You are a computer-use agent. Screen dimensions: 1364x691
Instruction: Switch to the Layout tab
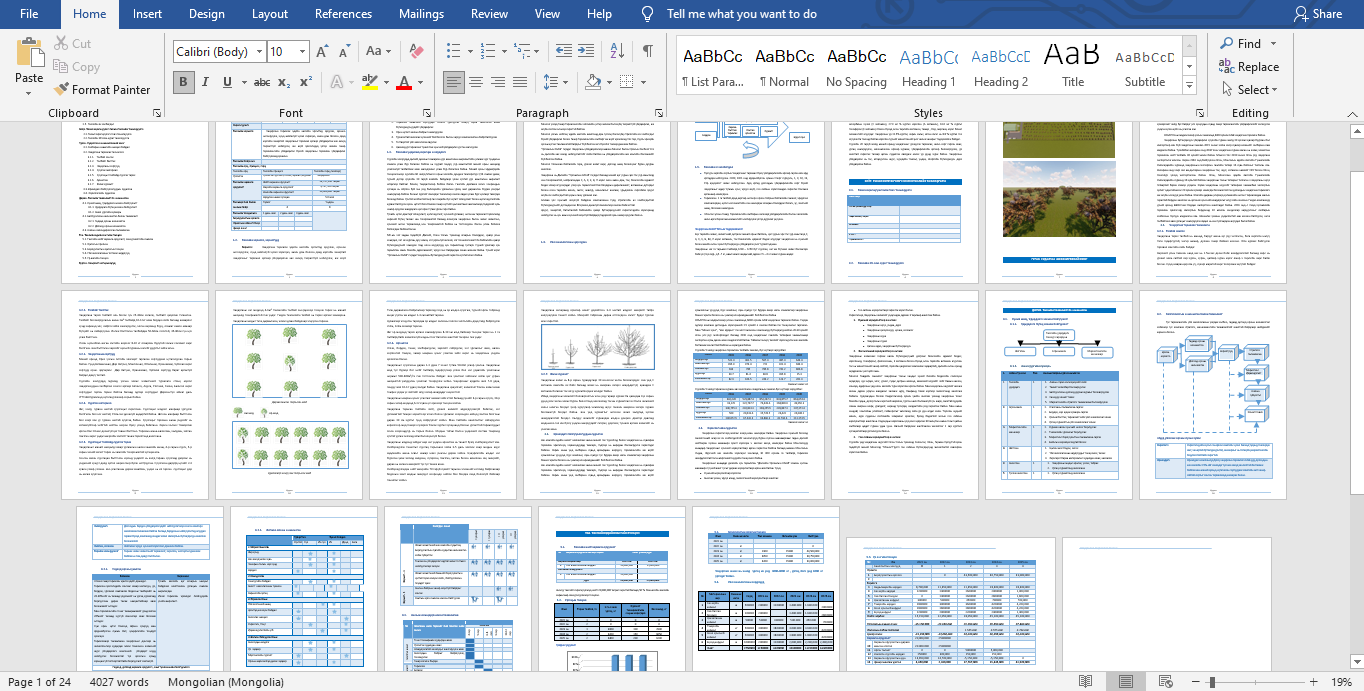(x=270, y=14)
